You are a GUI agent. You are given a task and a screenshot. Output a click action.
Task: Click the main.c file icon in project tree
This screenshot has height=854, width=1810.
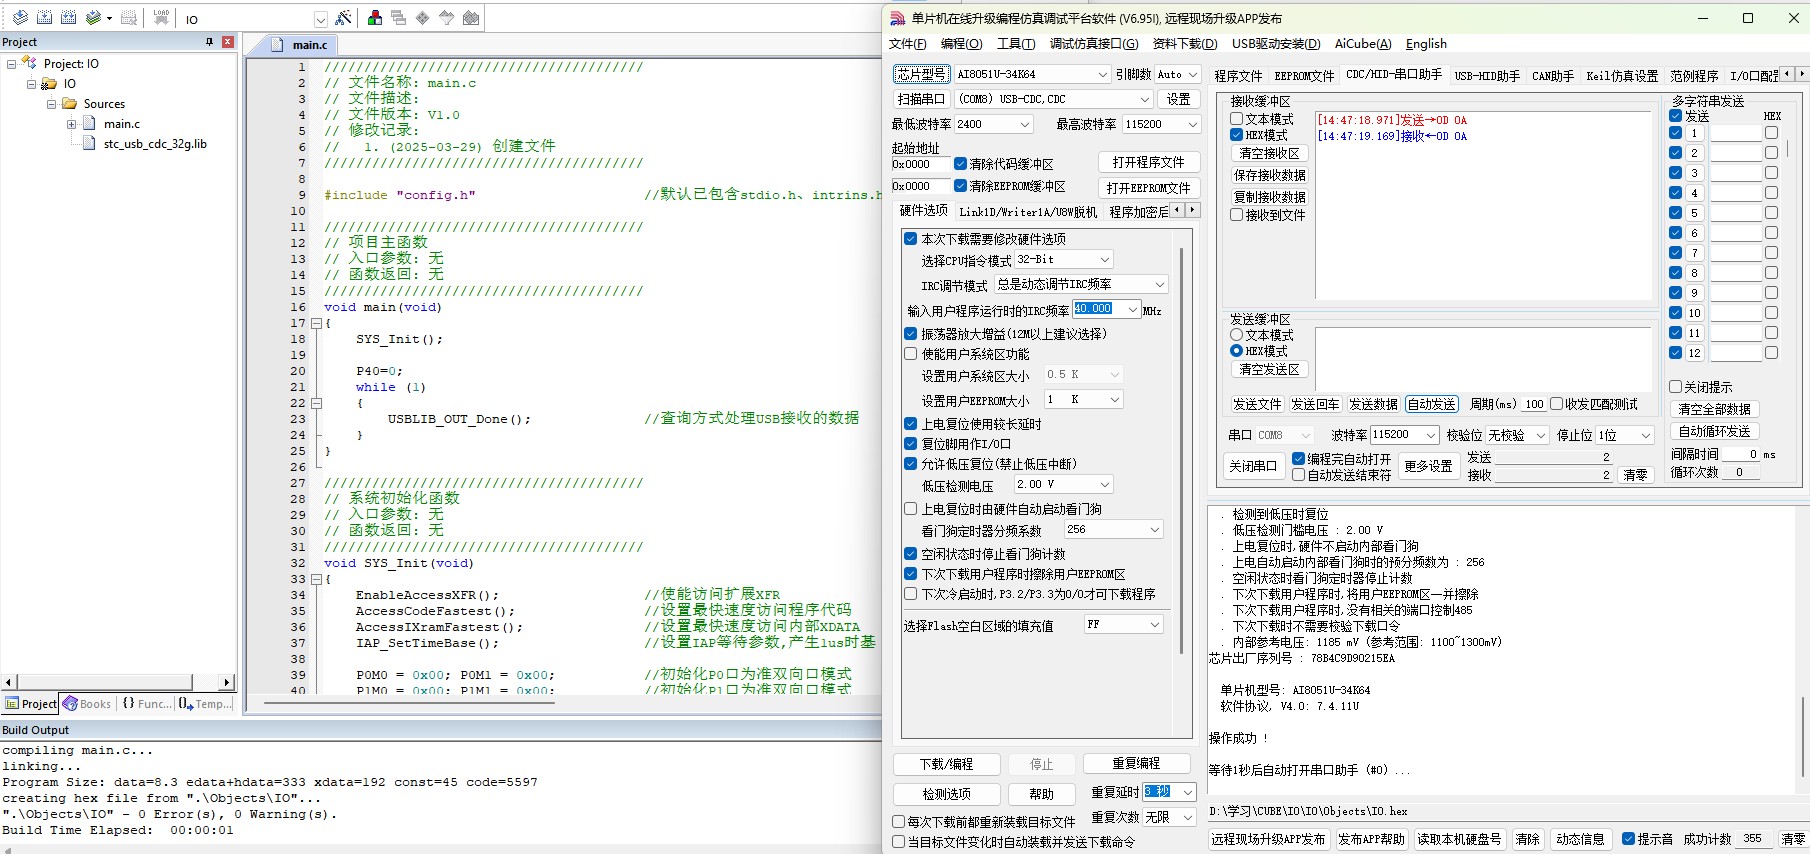(89, 124)
